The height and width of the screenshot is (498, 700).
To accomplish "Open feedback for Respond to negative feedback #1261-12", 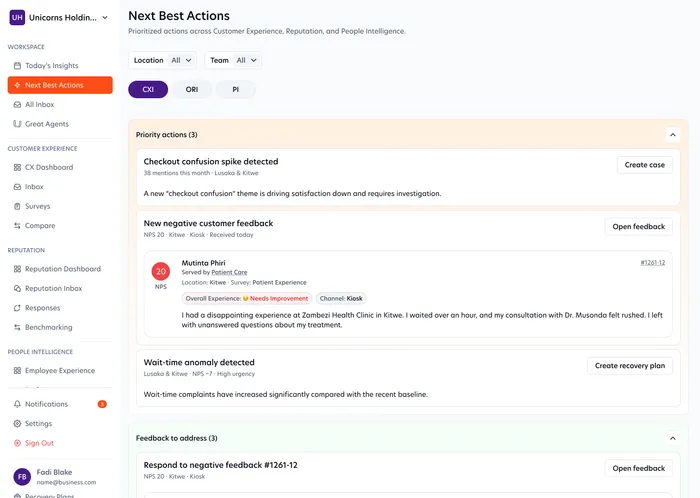I will tap(638, 468).
